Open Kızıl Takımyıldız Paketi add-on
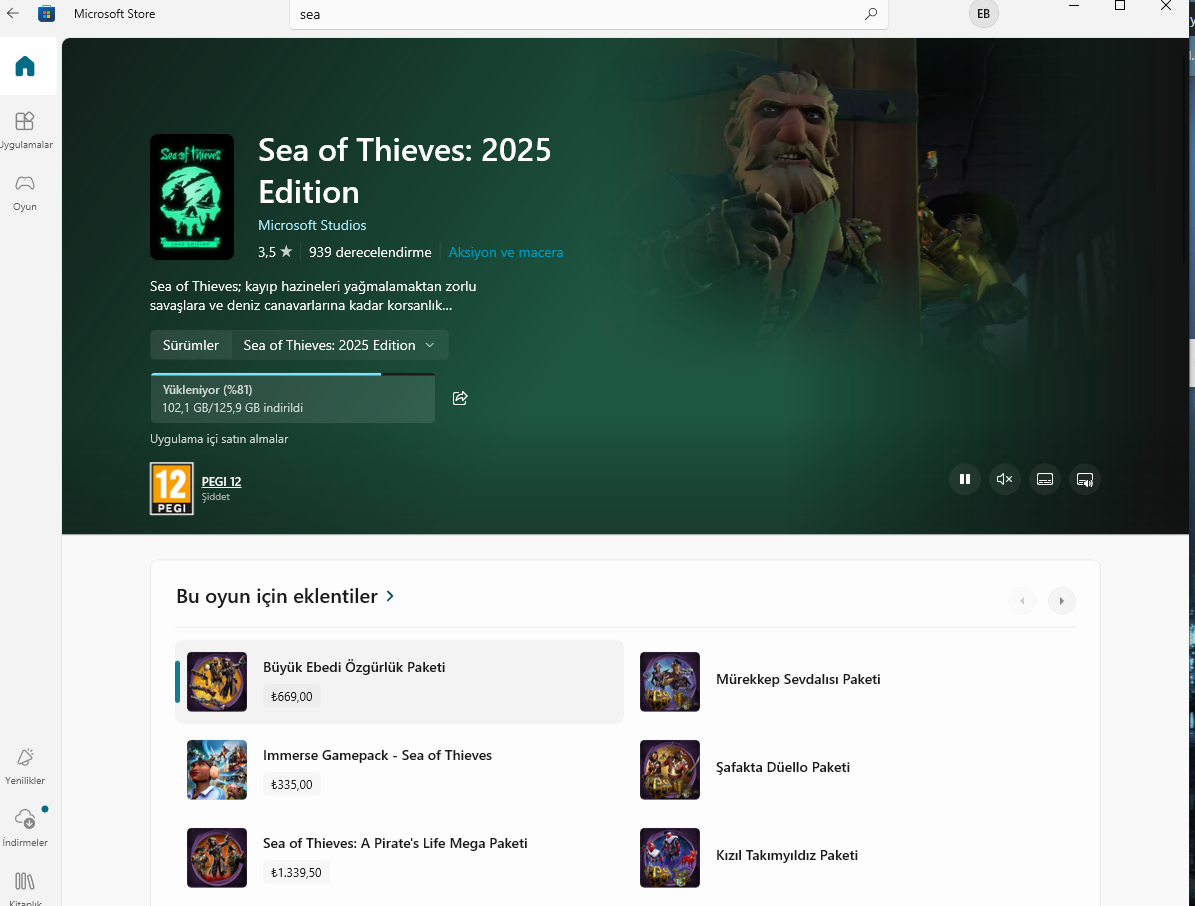 tap(852, 857)
